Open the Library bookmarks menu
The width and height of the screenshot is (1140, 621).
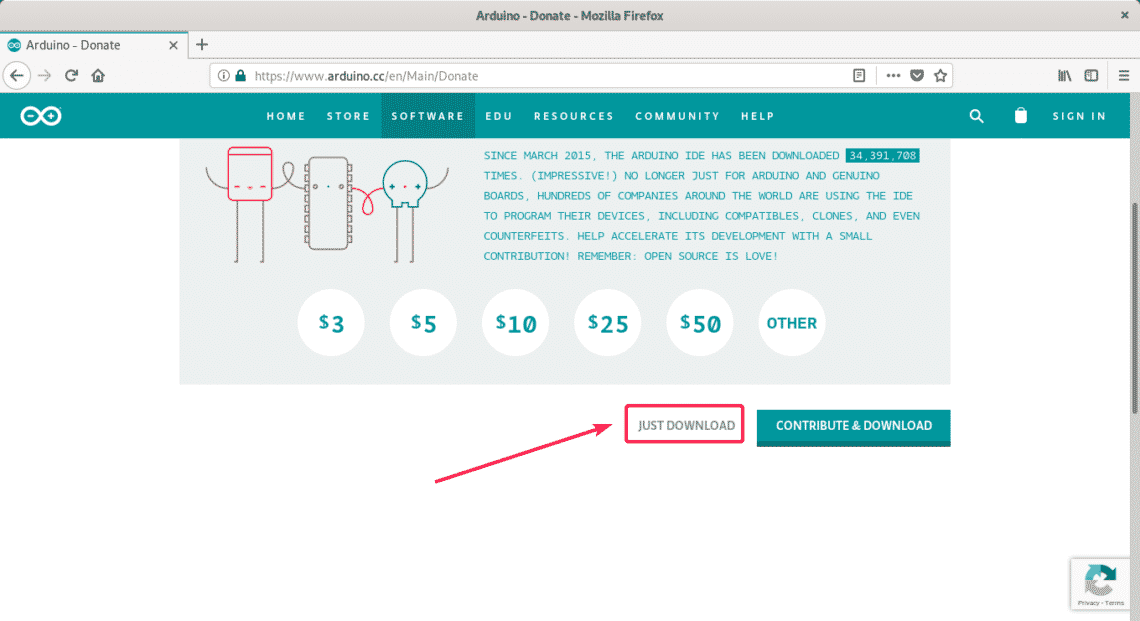1064,75
